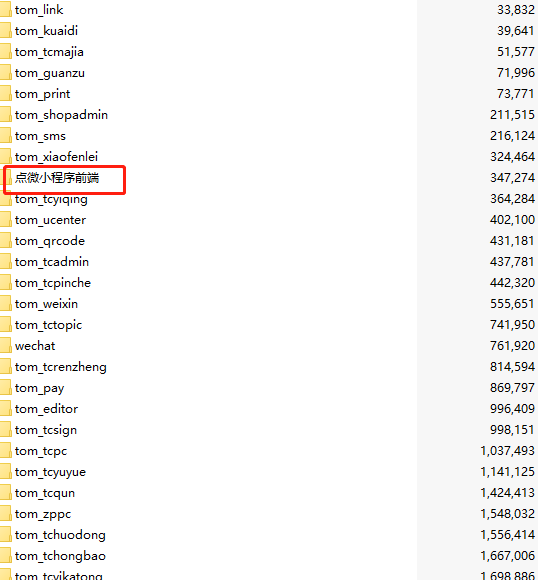Screen dimensions: 538x580
Task: Click the folder icon next to tom_print
Action: (6, 94)
